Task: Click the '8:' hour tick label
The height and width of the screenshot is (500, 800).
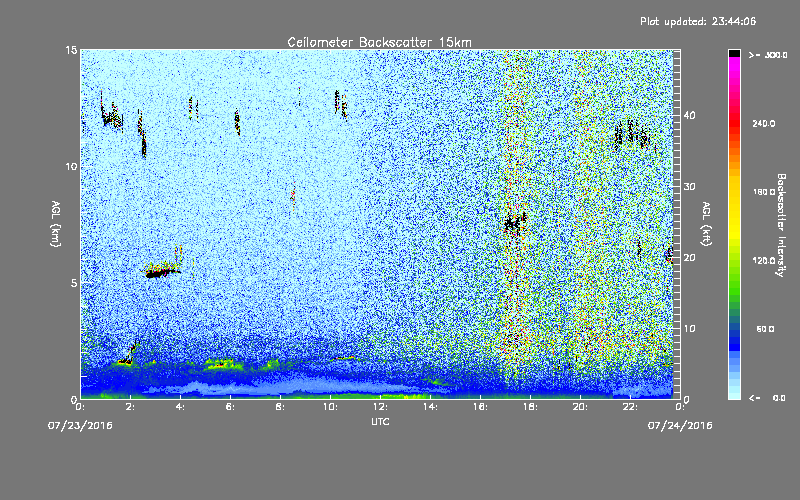Action: point(280,407)
